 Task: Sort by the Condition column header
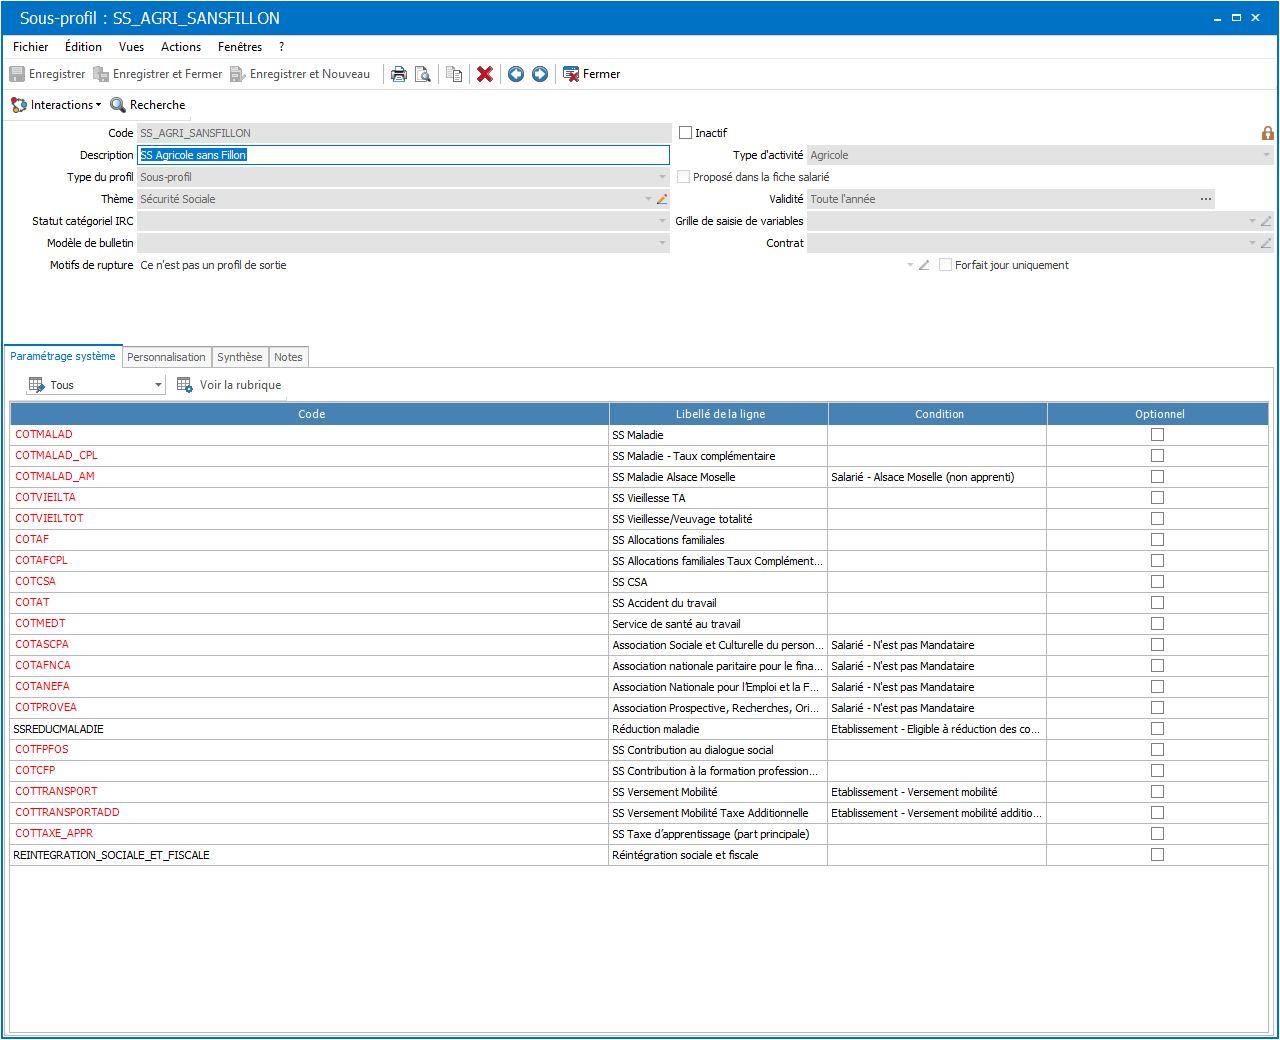click(x=939, y=414)
